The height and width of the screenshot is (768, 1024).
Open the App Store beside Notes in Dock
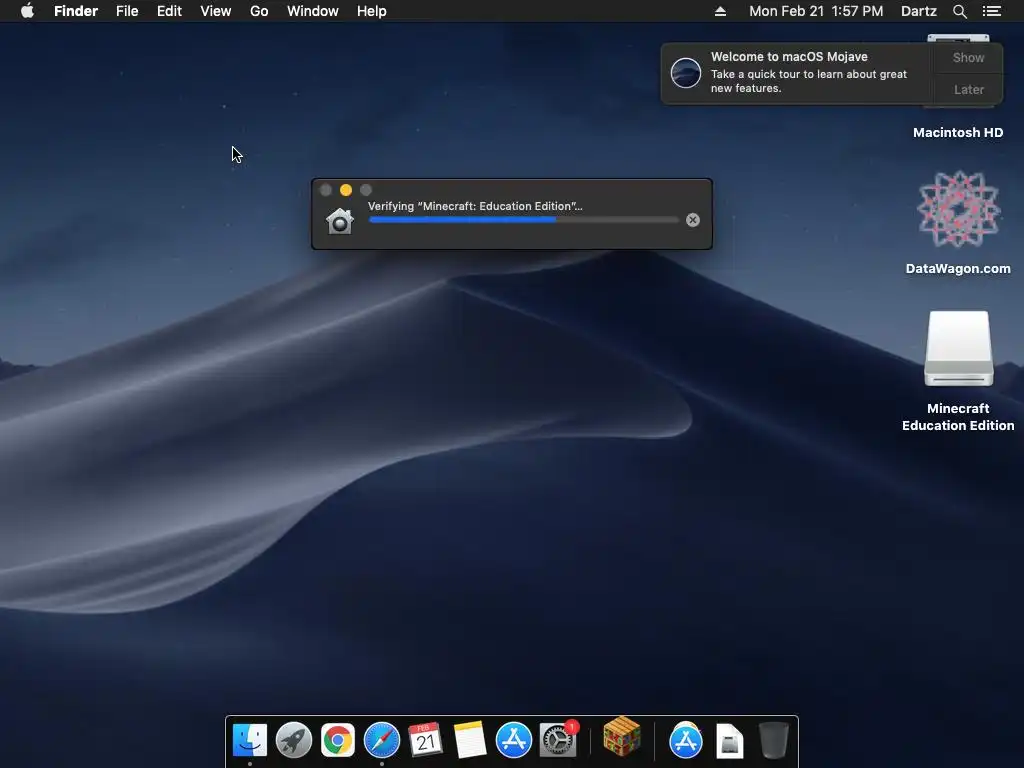513,741
